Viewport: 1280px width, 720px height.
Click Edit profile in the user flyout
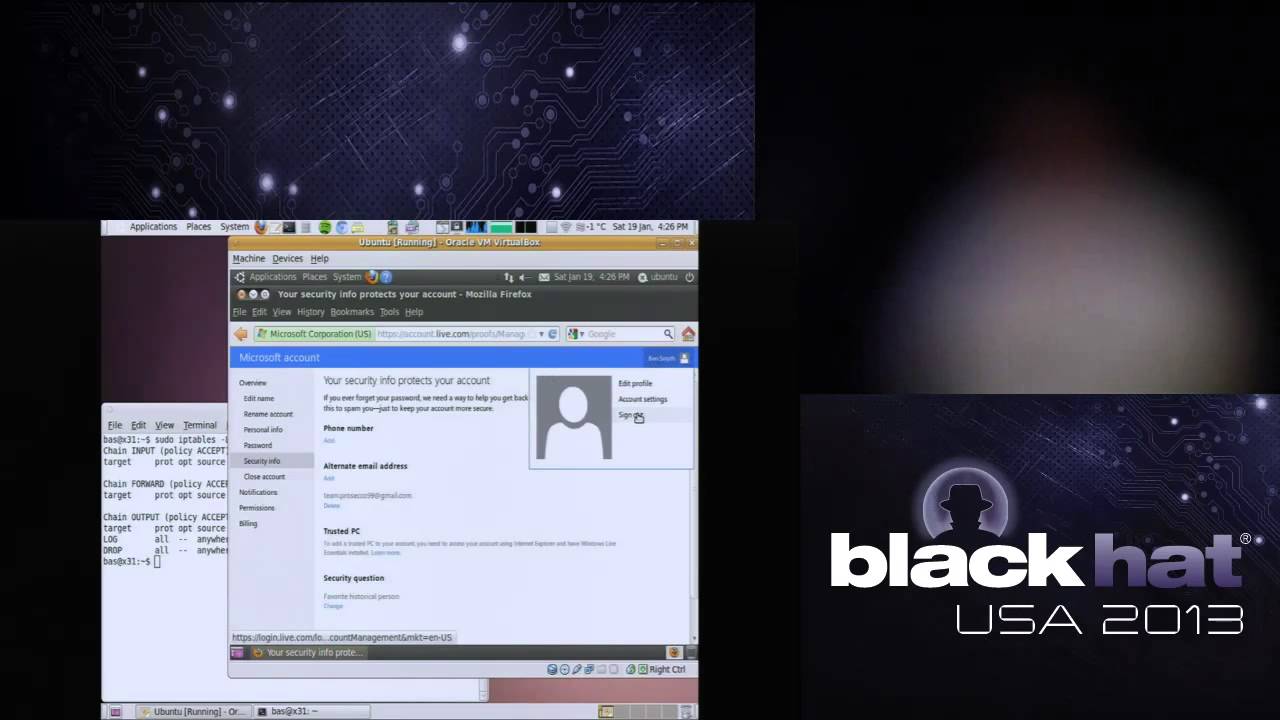click(x=635, y=383)
